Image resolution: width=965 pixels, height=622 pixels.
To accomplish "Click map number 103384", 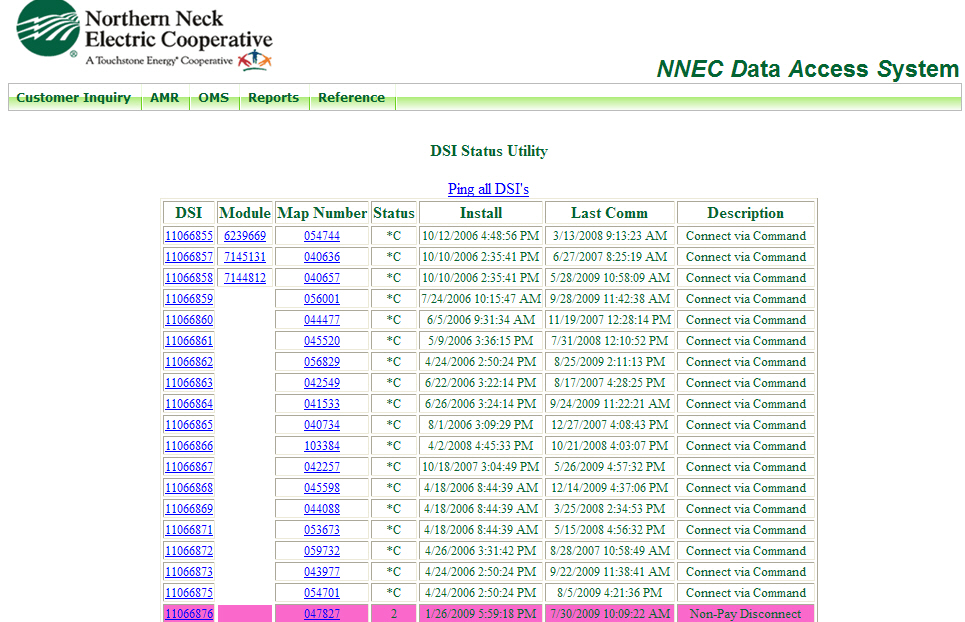I will tap(322, 446).
